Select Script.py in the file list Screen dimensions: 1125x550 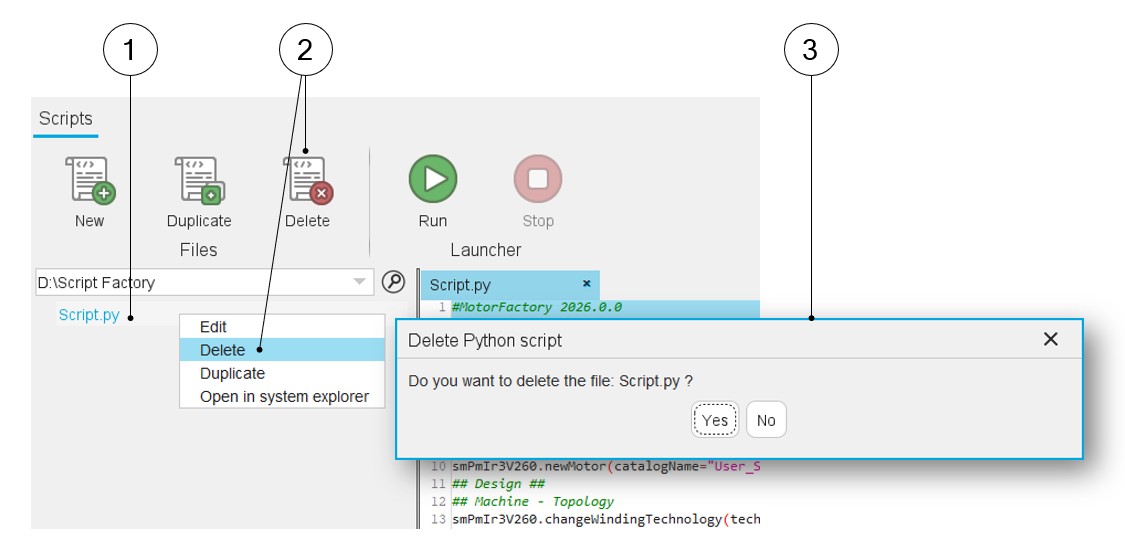pos(89,315)
